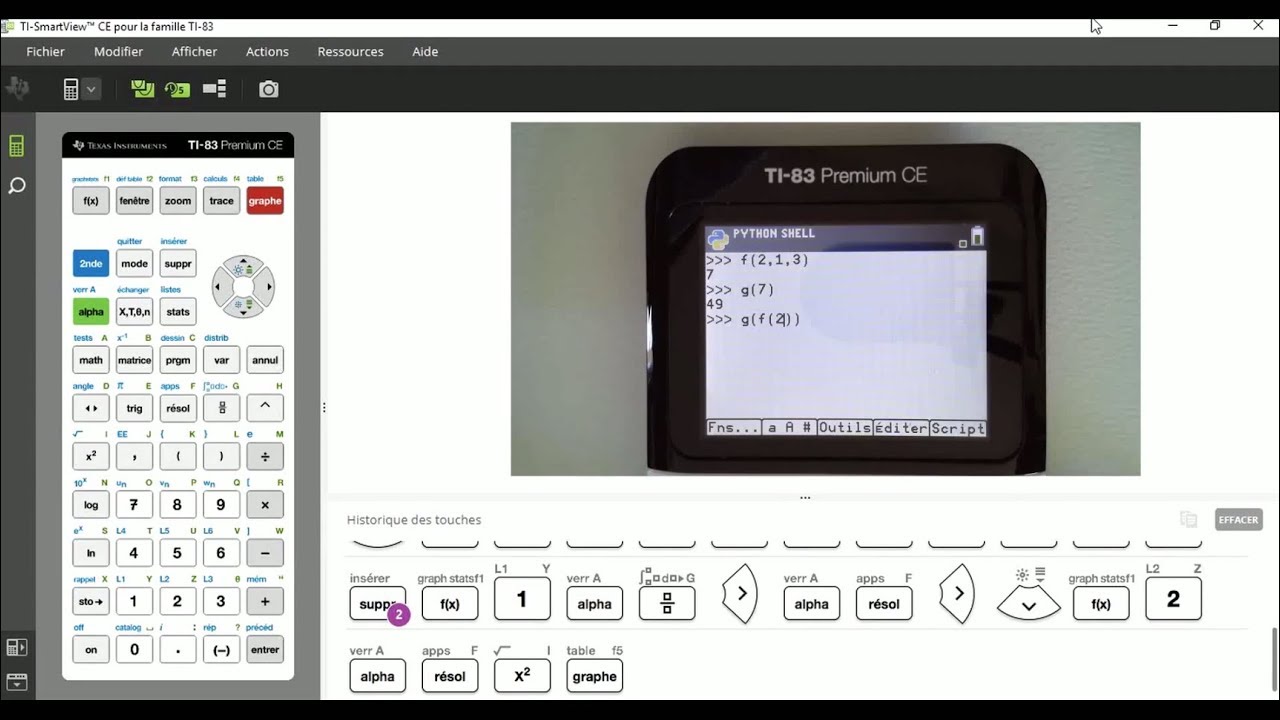Click the down arrow on directional pad
The image size is (1280, 720).
[243, 307]
